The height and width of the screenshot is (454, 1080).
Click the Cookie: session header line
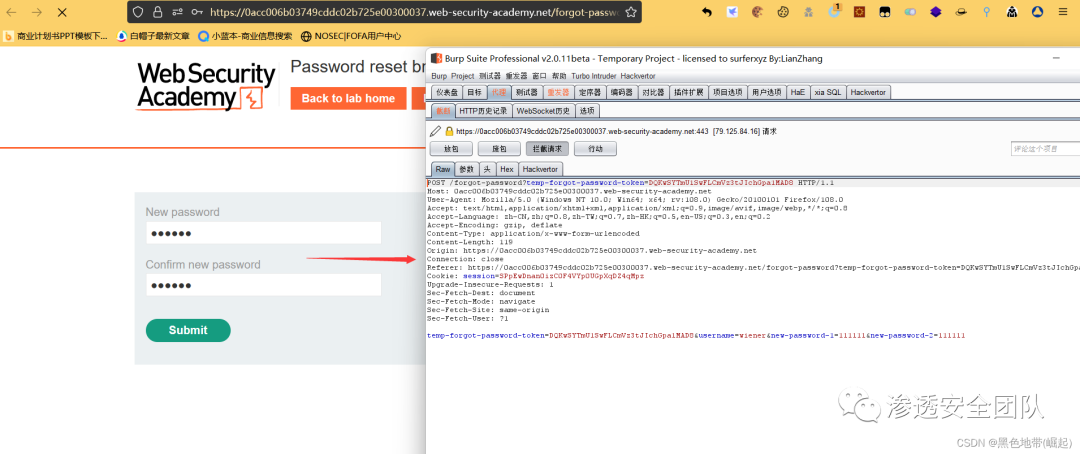click(536, 276)
